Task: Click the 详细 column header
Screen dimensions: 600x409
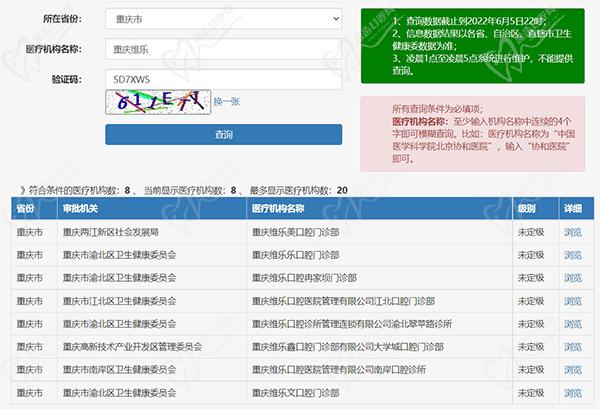Action: tap(577, 209)
